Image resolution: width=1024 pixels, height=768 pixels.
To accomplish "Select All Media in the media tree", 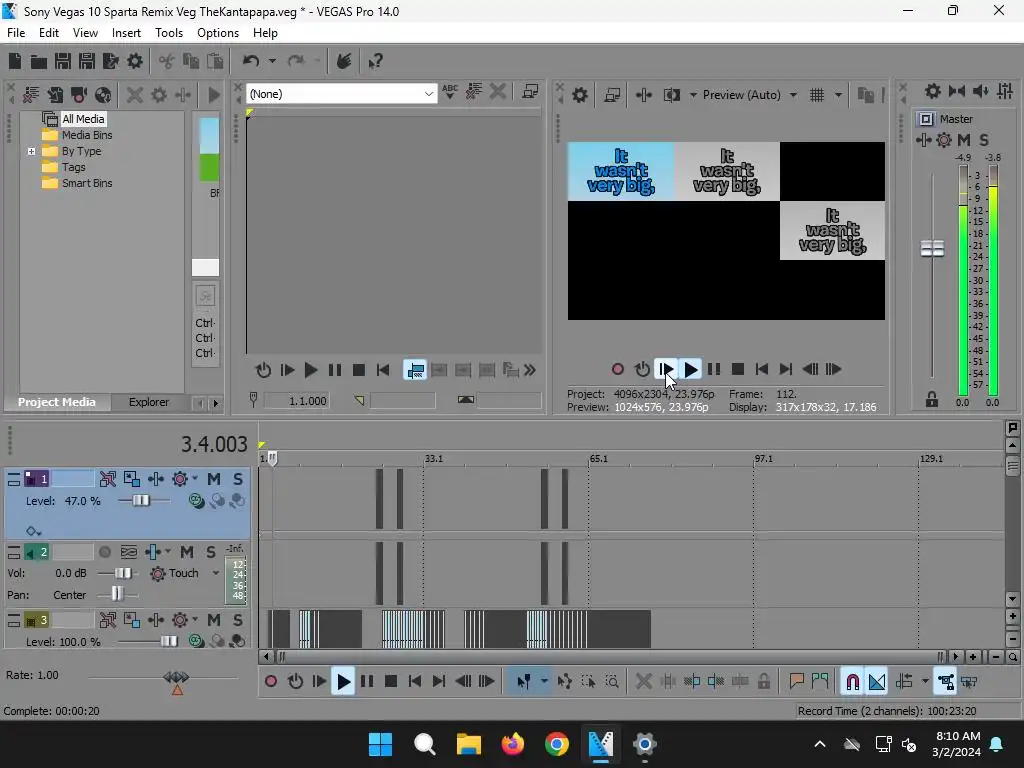I will coord(83,119).
